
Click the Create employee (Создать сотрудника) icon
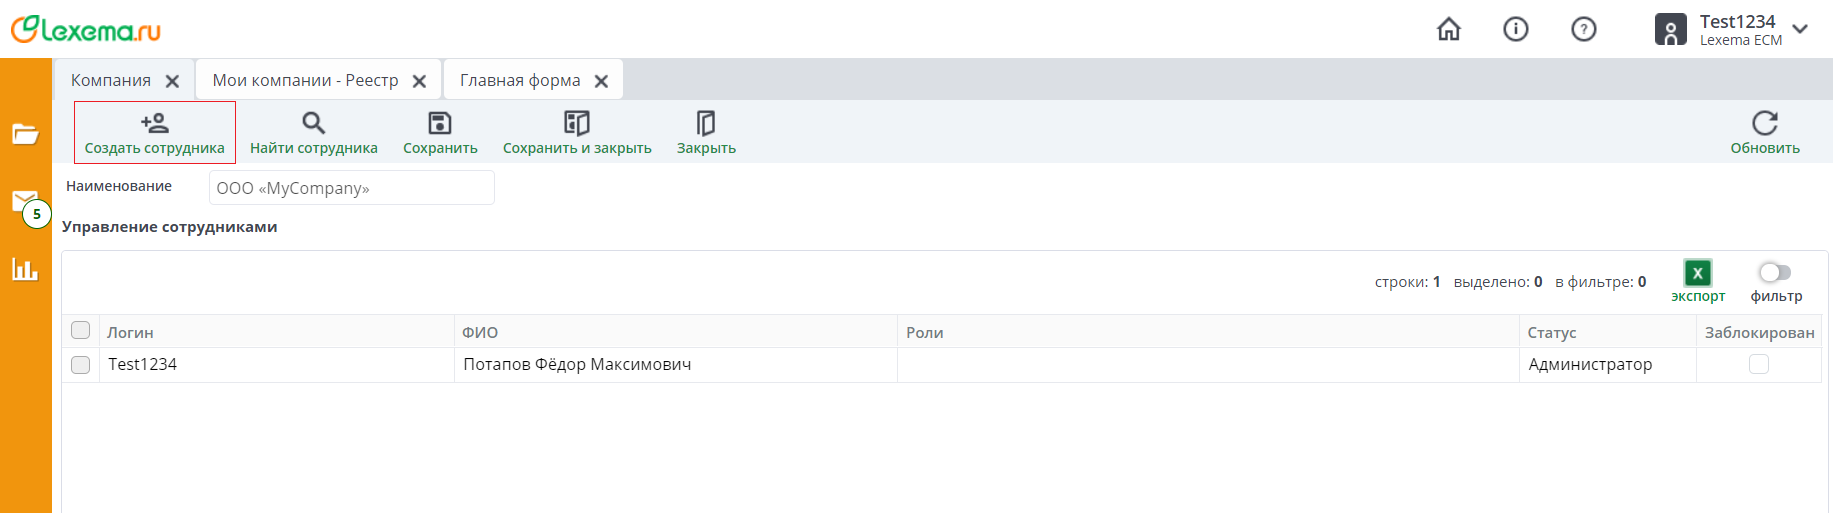(x=155, y=123)
